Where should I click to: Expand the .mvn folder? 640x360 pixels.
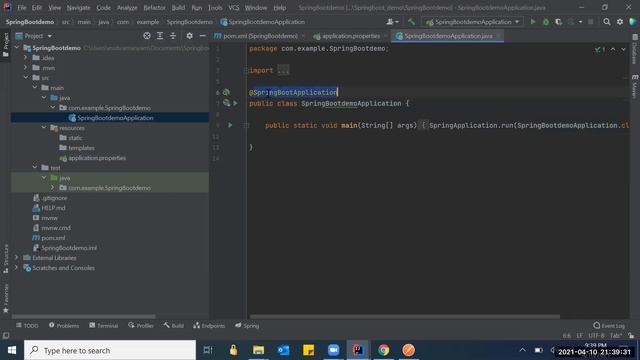tap(26, 67)
